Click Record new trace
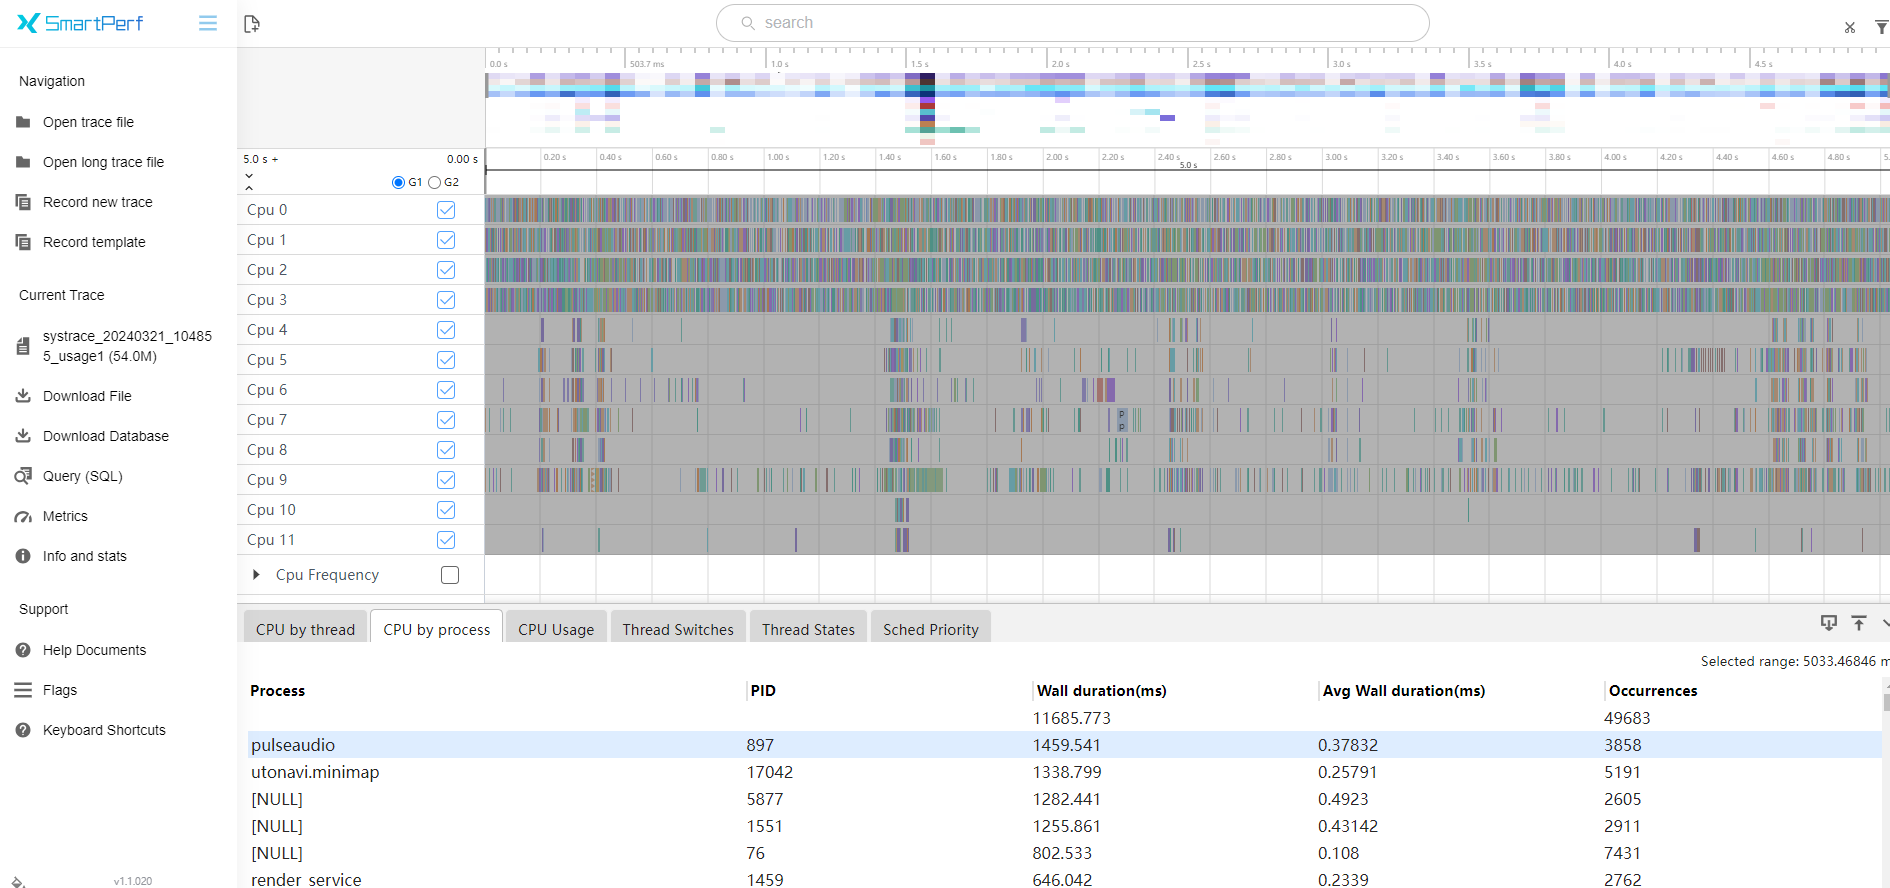This screenshot has width=1890, height=888. [98, 202]
